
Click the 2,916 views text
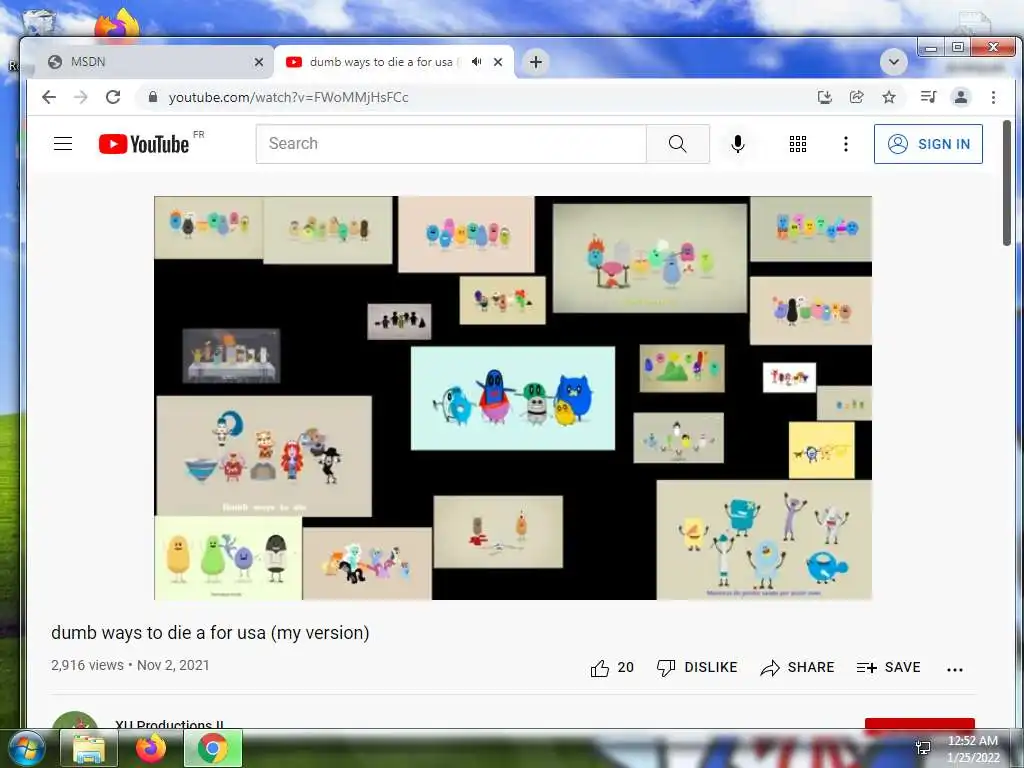click(x=88, y=665)
